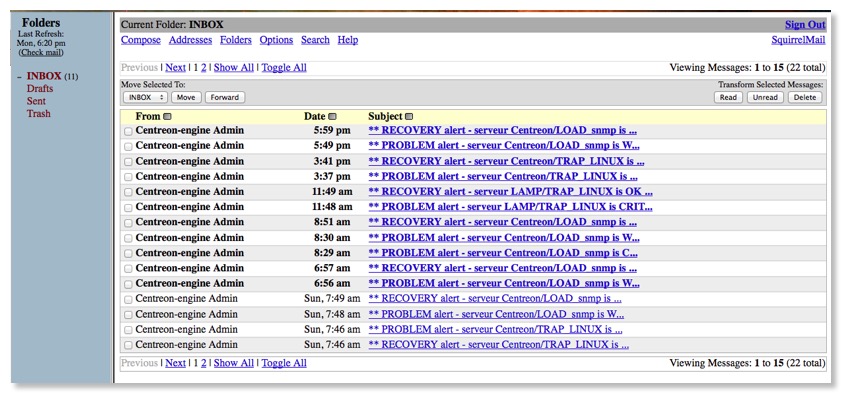Click Show All below the message list

click(x=234, y=363)
